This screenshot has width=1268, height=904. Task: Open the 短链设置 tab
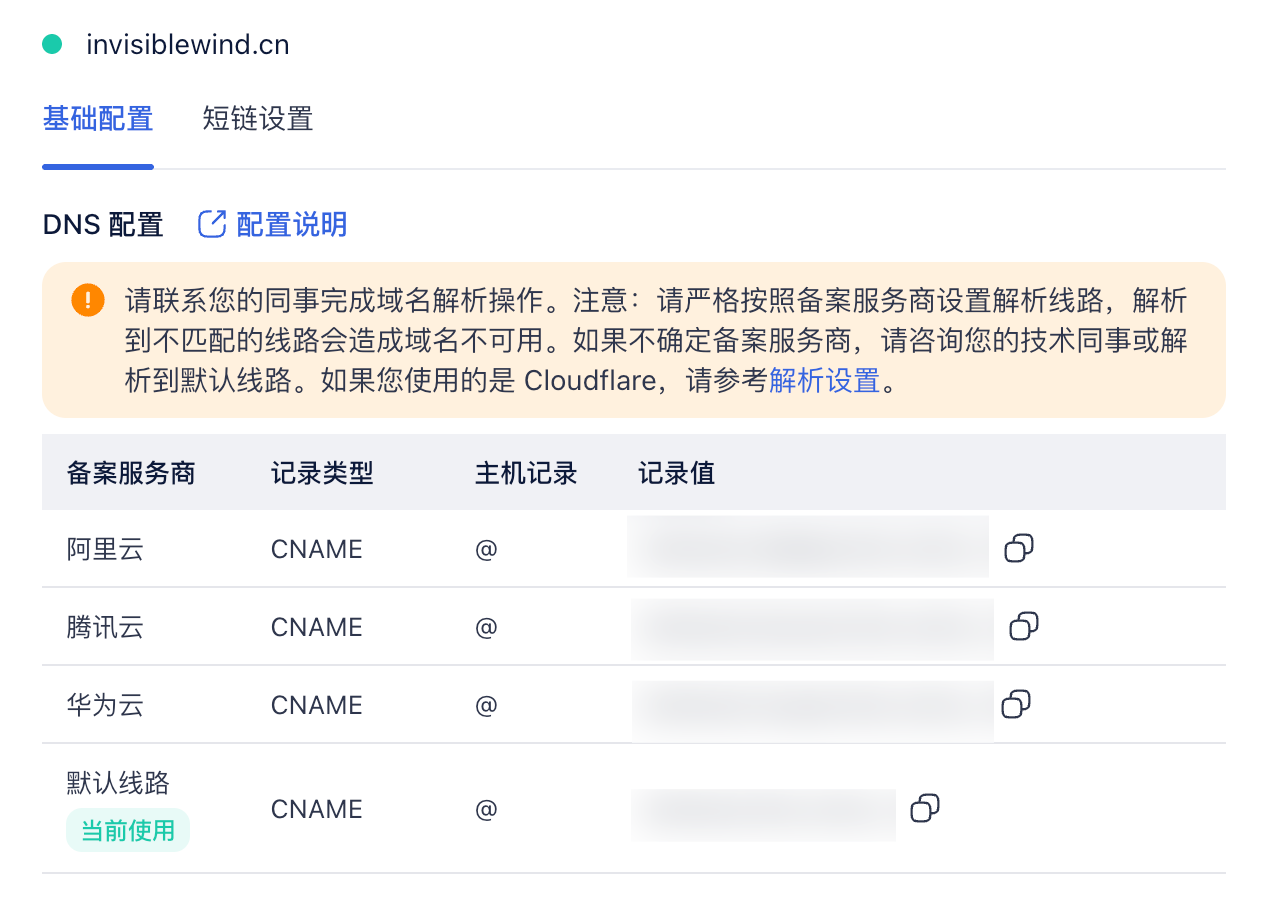tap(258, 119)
